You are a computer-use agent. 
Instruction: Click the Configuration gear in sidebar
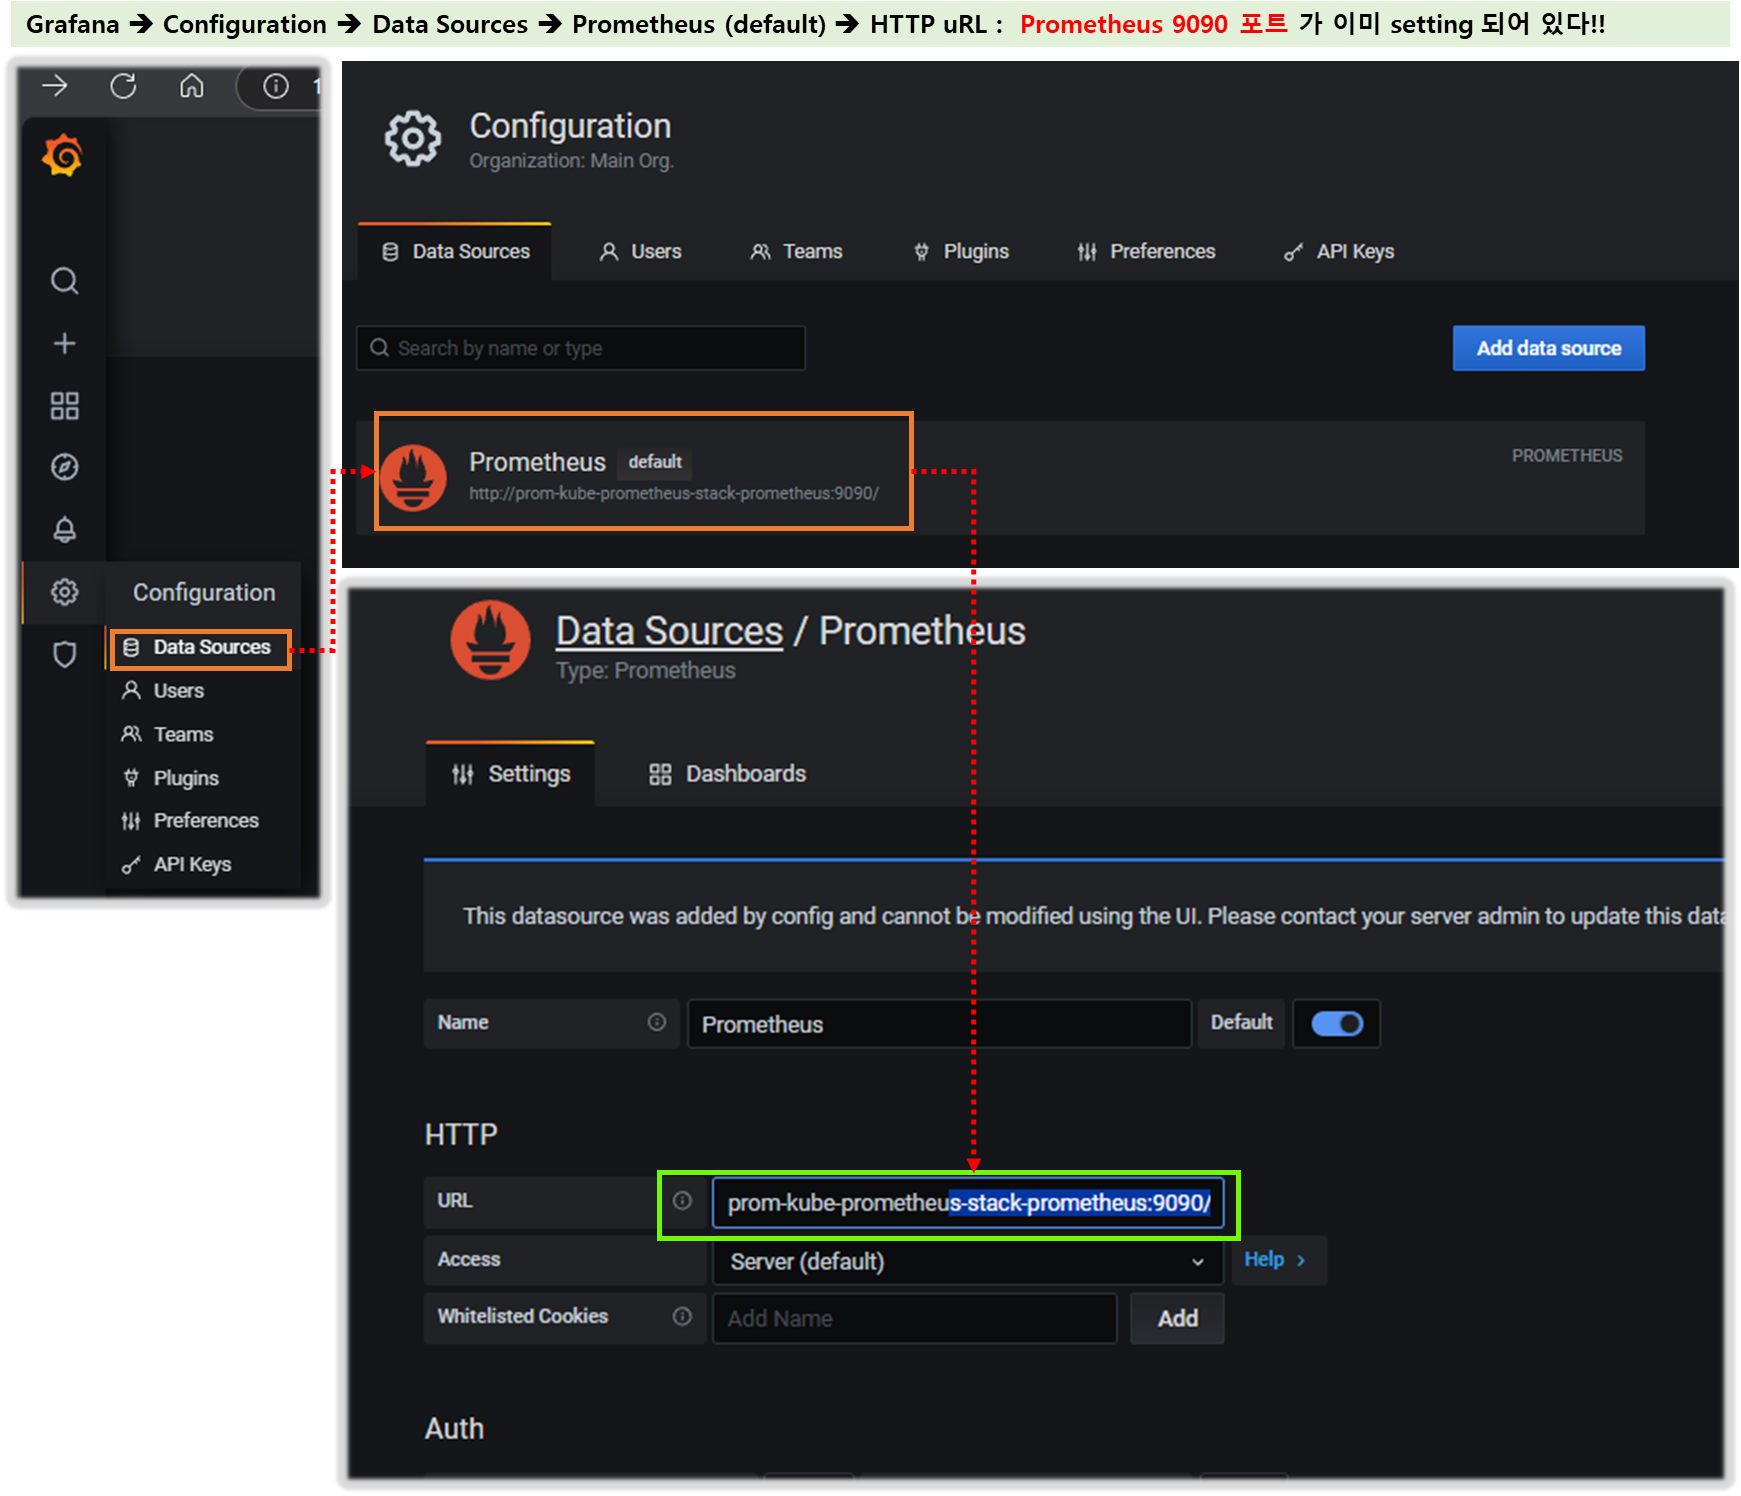65,592
